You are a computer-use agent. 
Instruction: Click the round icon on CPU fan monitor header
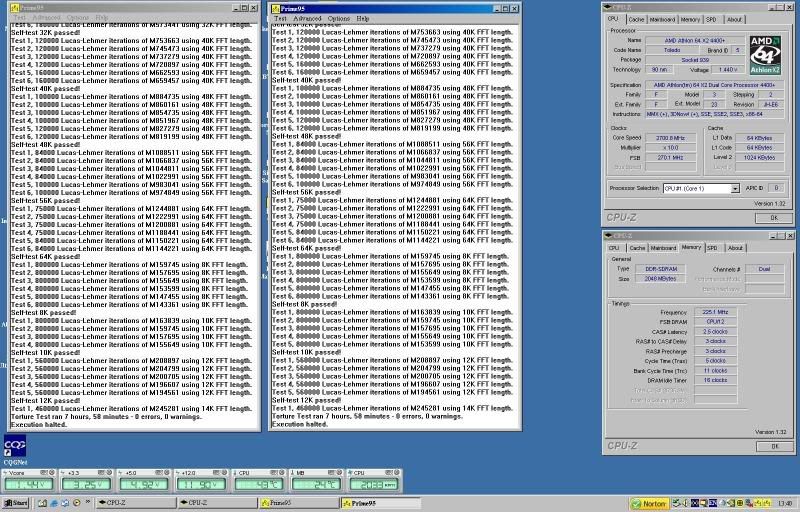coord(396,472)
